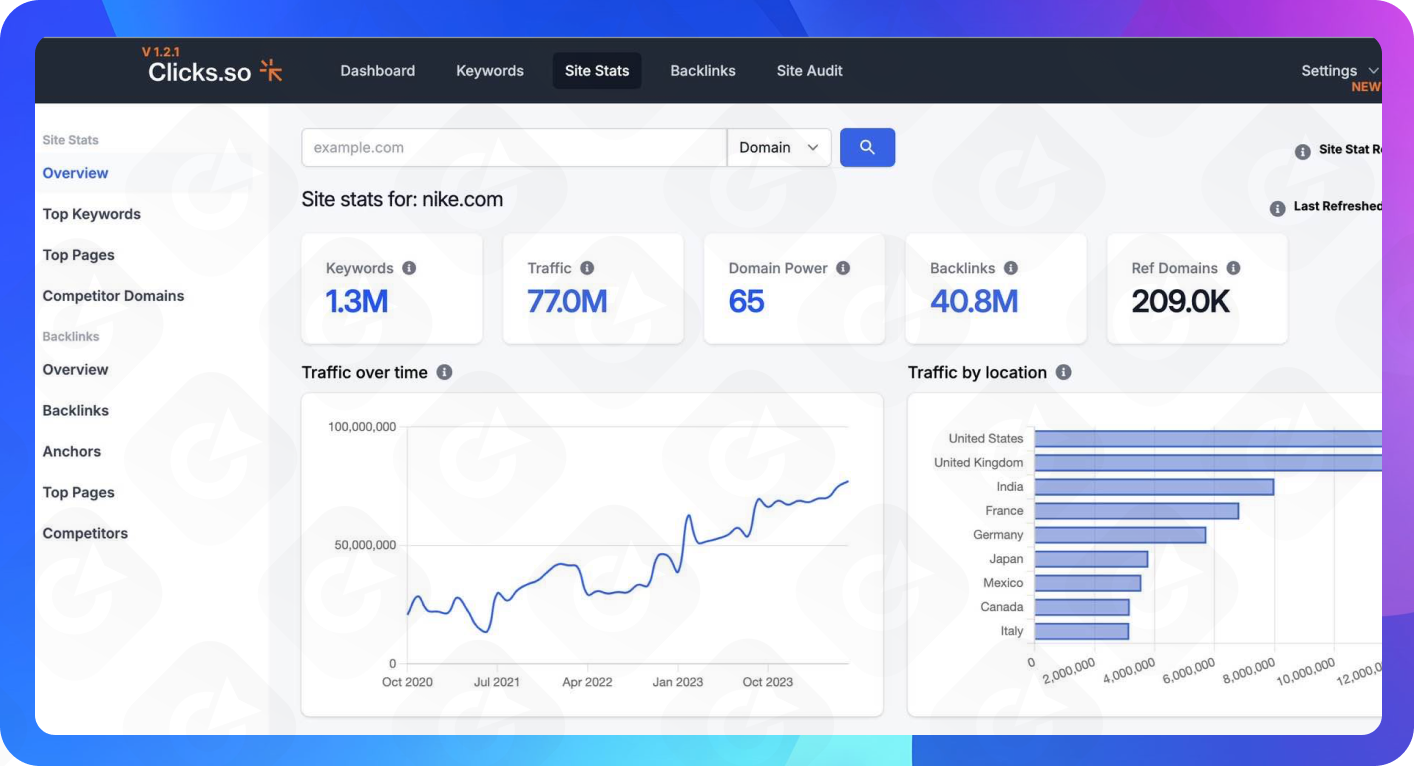Open Competitors in sidebar
The height and width of the screenshot is (766, 1414).
(85, 533)
